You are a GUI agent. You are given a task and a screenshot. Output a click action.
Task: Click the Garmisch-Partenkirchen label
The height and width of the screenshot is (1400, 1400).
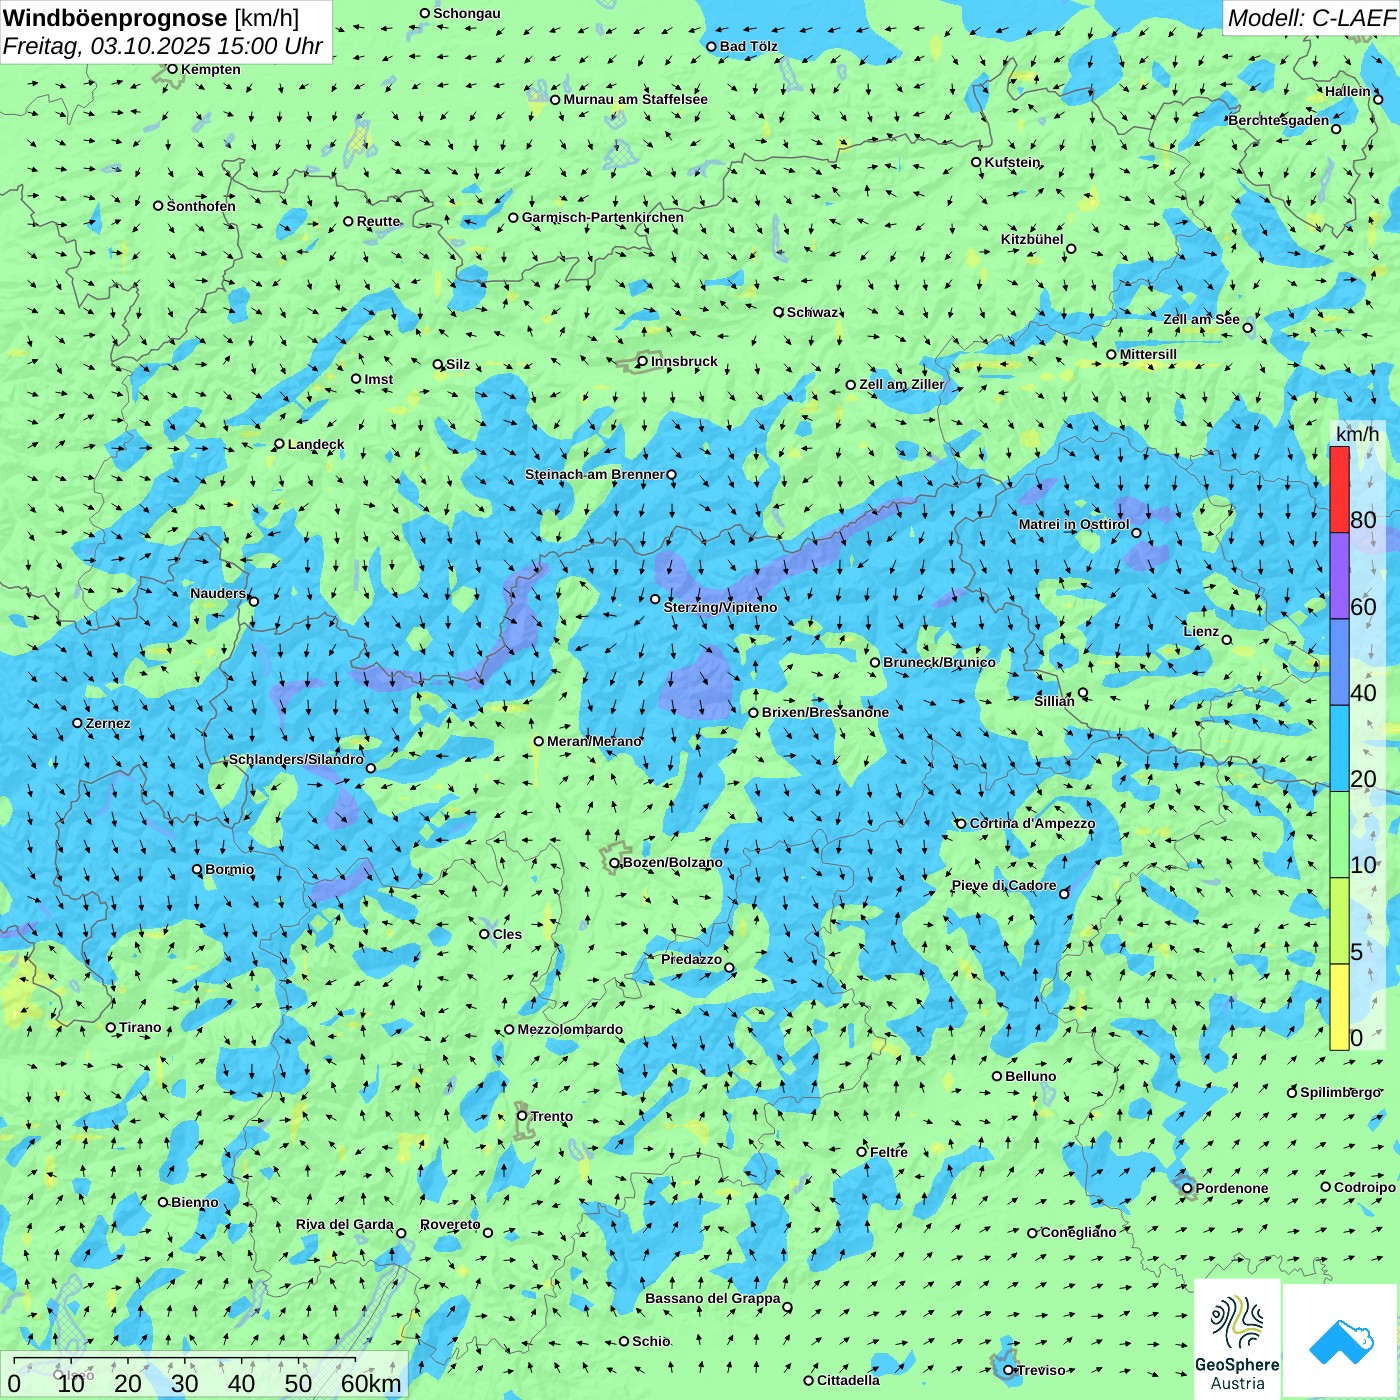pyautogui.click(x=603, y=217)
